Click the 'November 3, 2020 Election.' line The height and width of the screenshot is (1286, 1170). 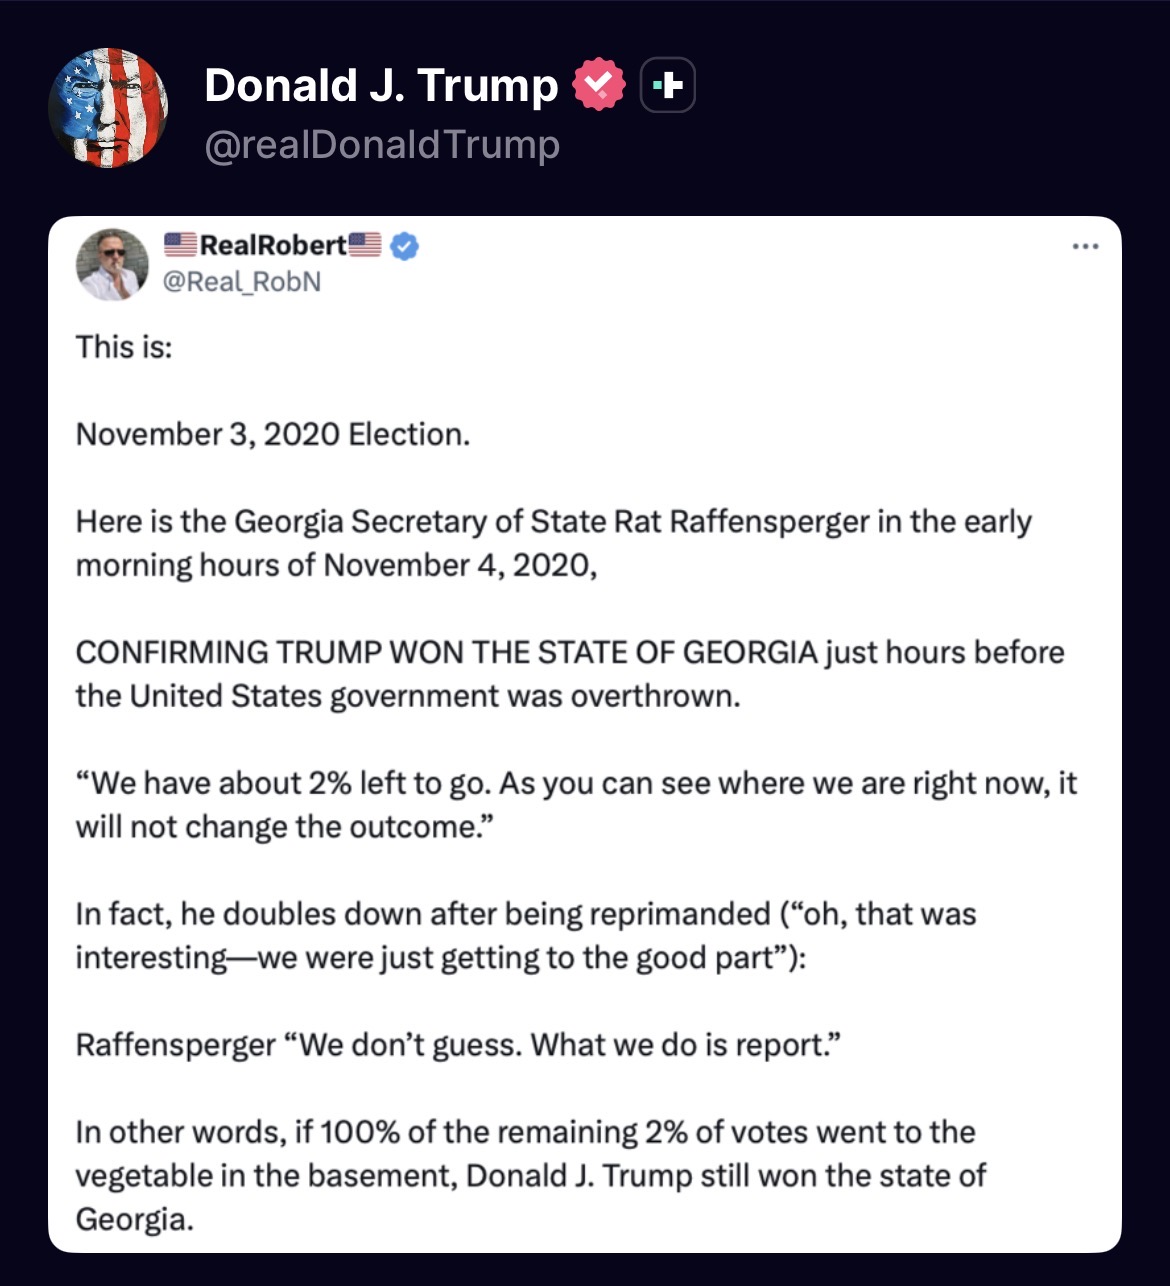272,434
